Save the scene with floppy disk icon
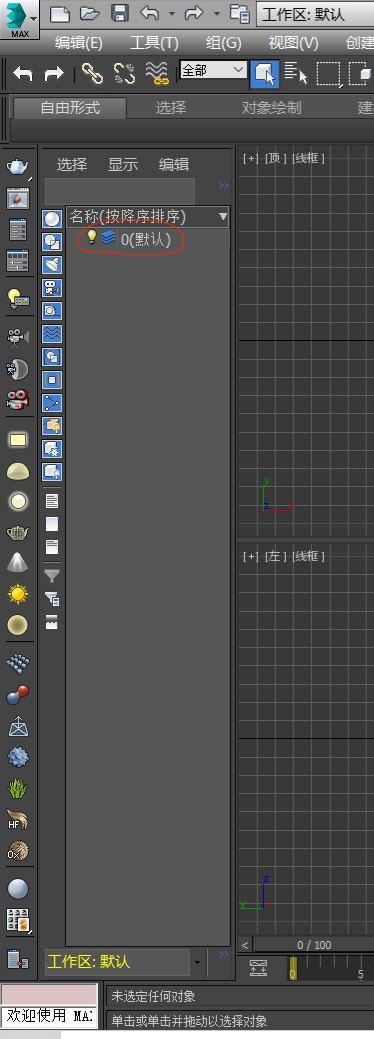Image resolution: width=374 pixels, height=1039 pixels. (x=119, y=13)
